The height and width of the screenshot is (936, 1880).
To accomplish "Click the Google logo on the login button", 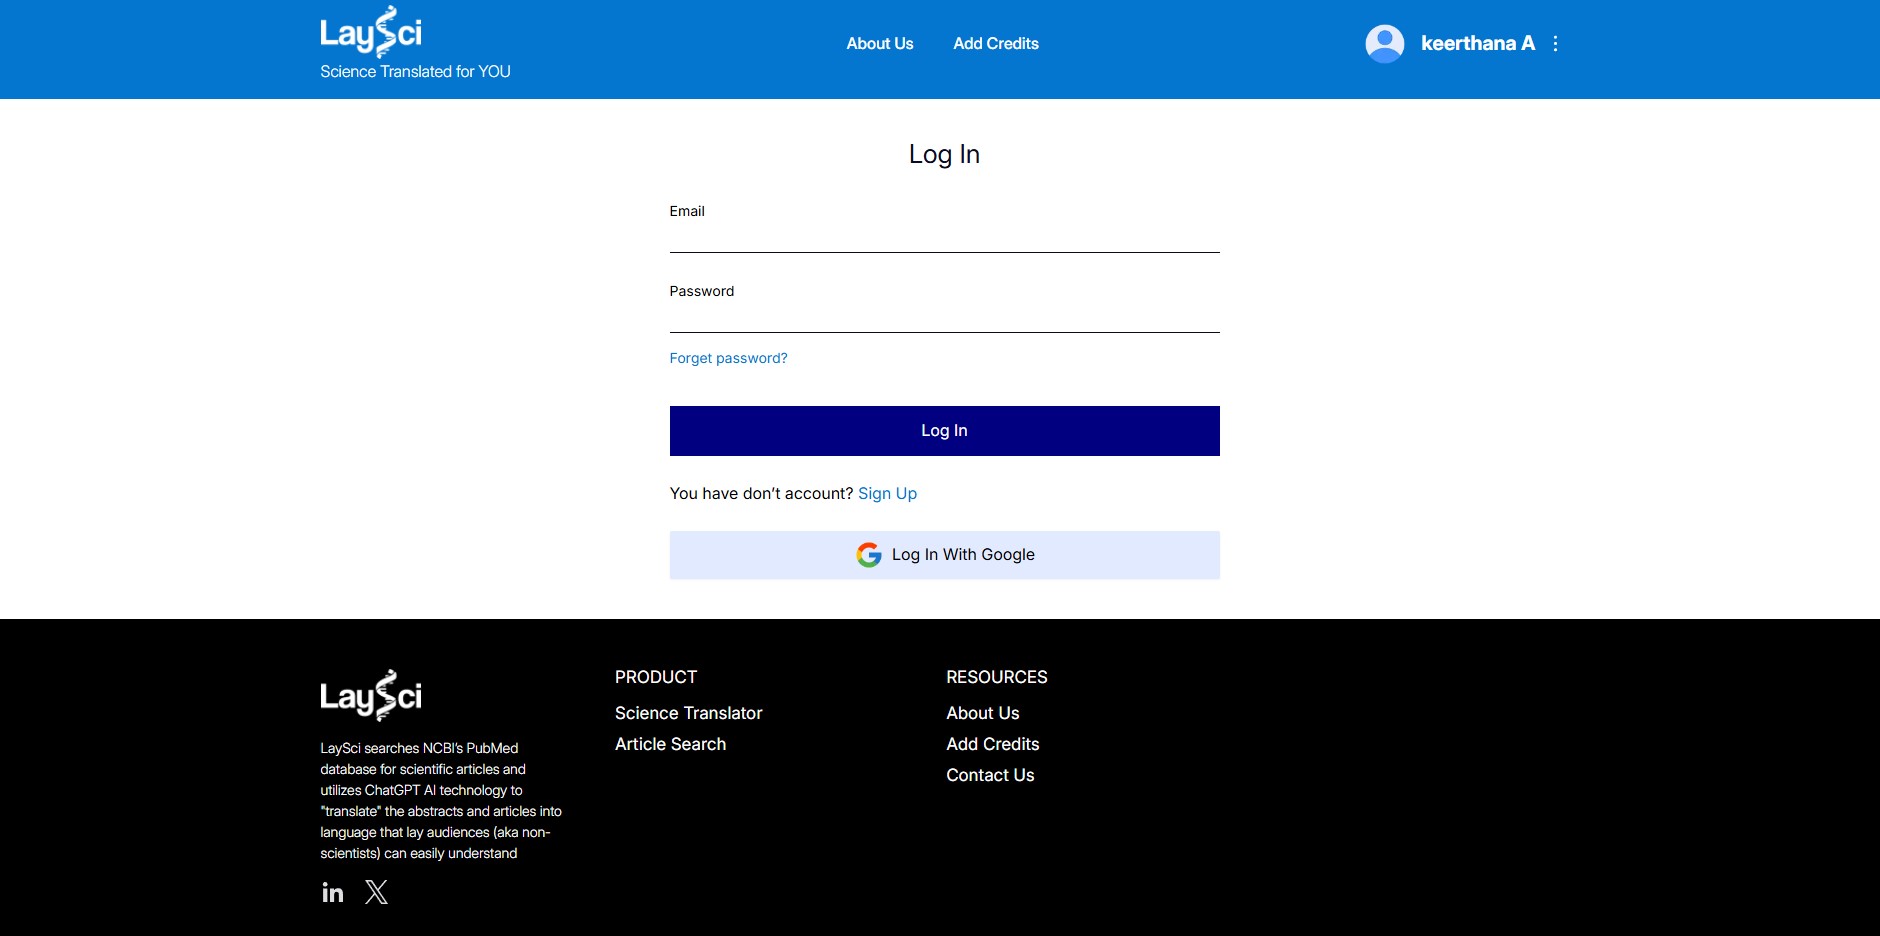I will coord(869,555).
